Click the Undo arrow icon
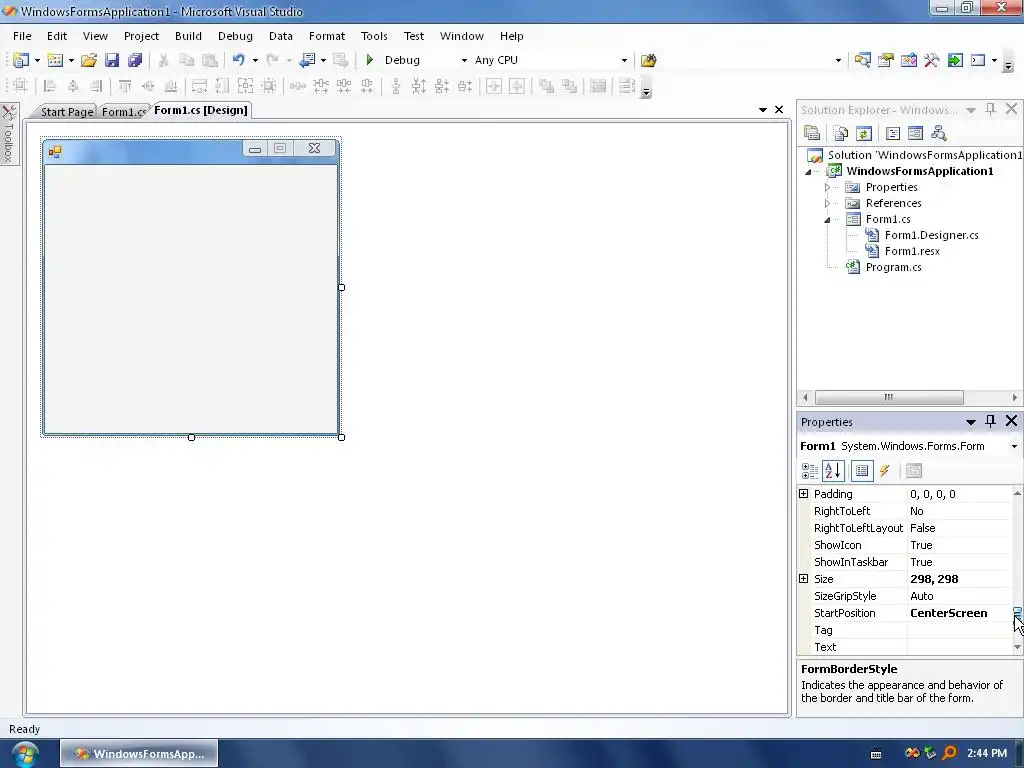The width and height of the screenshot is (1024, 768). [238, 60]
